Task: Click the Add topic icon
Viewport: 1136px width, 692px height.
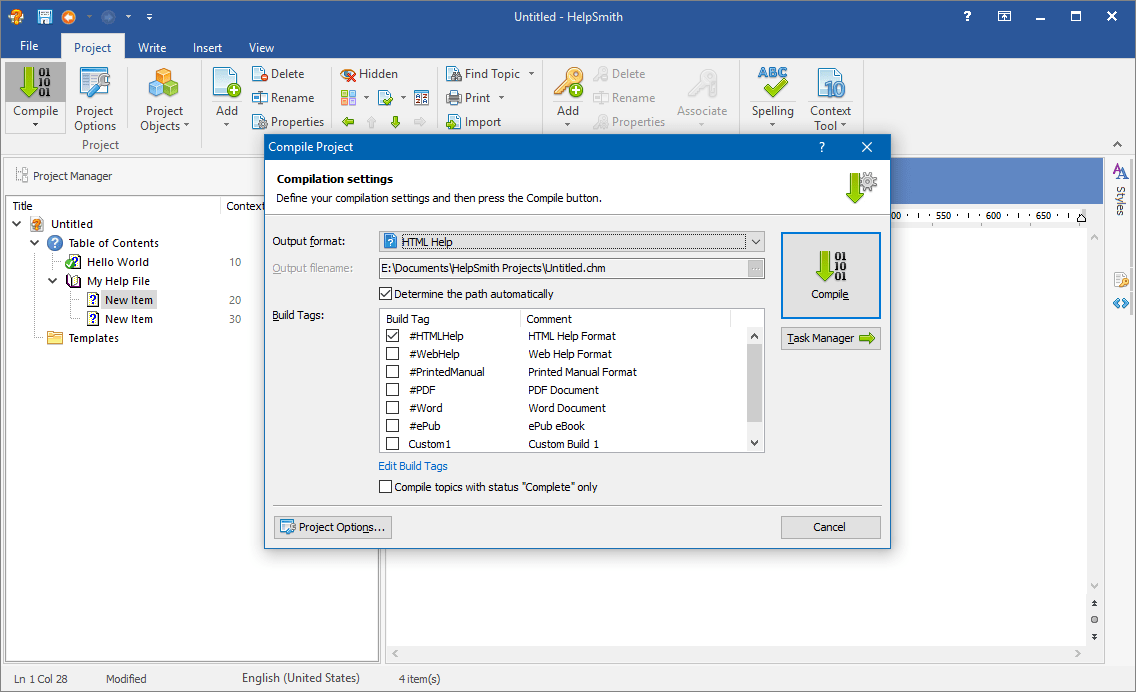Action: [x=226, y=82]
